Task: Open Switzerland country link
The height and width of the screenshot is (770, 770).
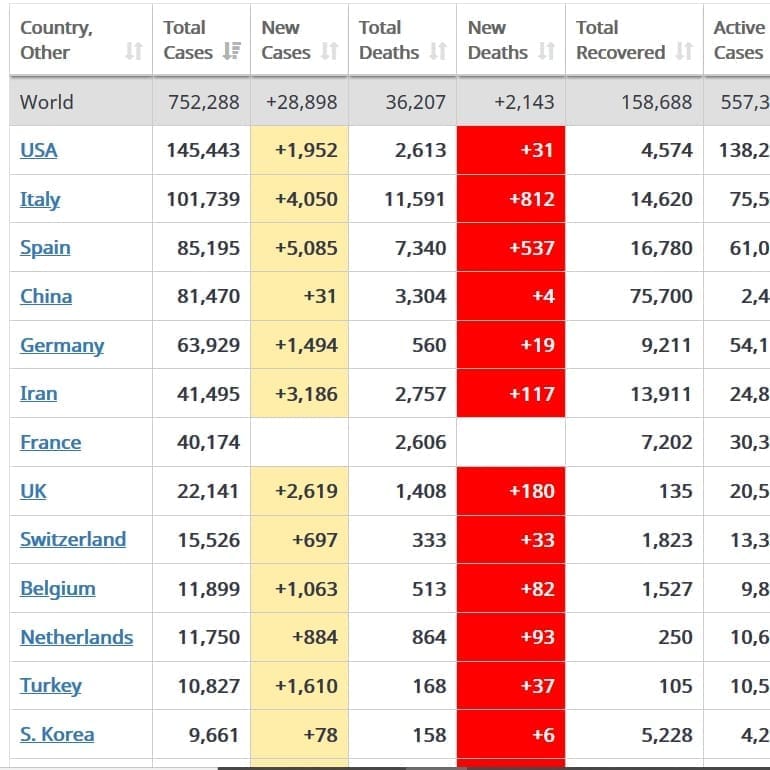Action: coord(73,539)
